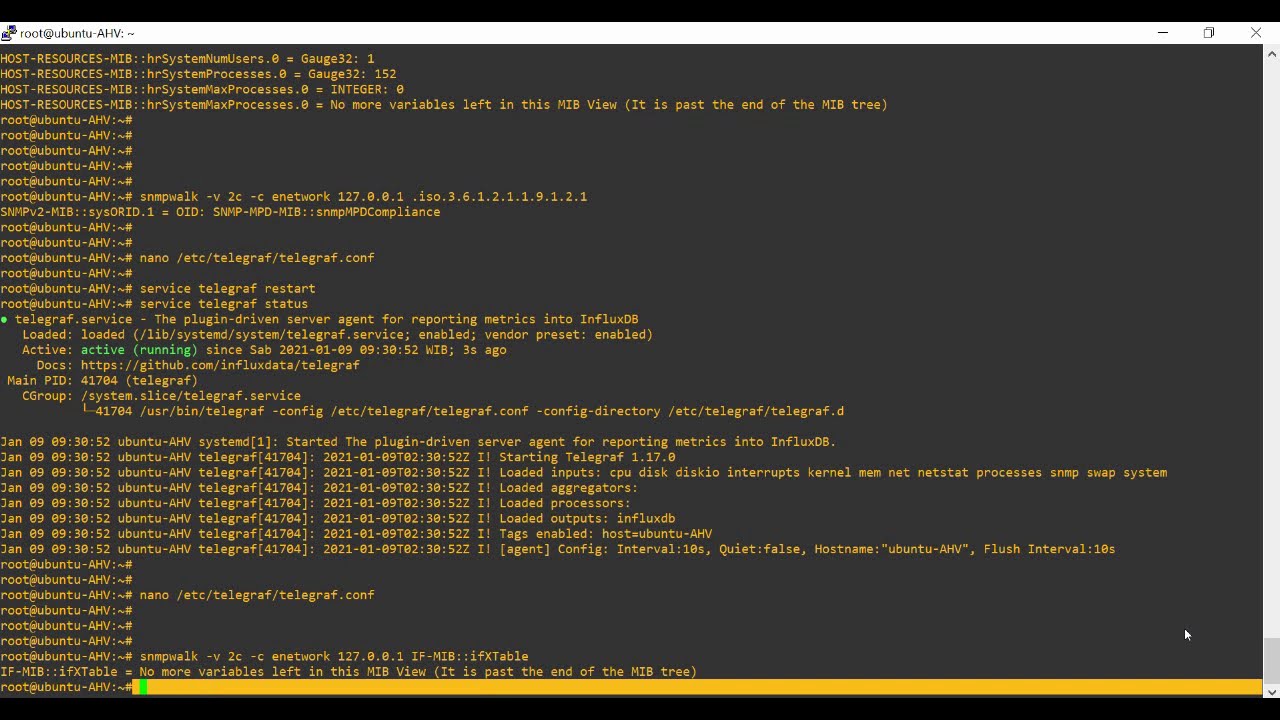Open the PuTTY icon system menu

pyautogui.click(x=9, y=33)
